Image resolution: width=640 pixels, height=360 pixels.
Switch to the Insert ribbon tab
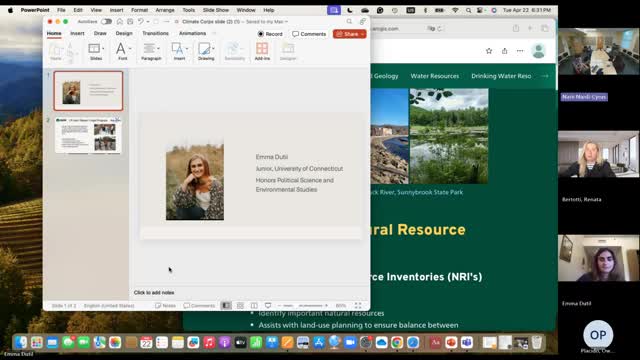[77, 33]
